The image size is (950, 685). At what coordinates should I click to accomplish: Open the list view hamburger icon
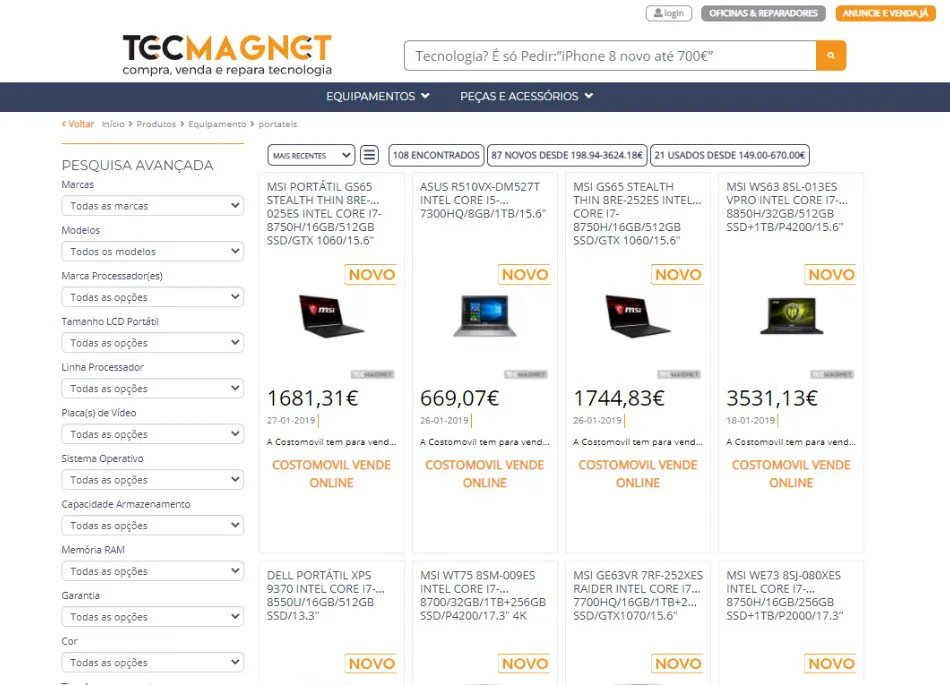(x=369, y=155)
